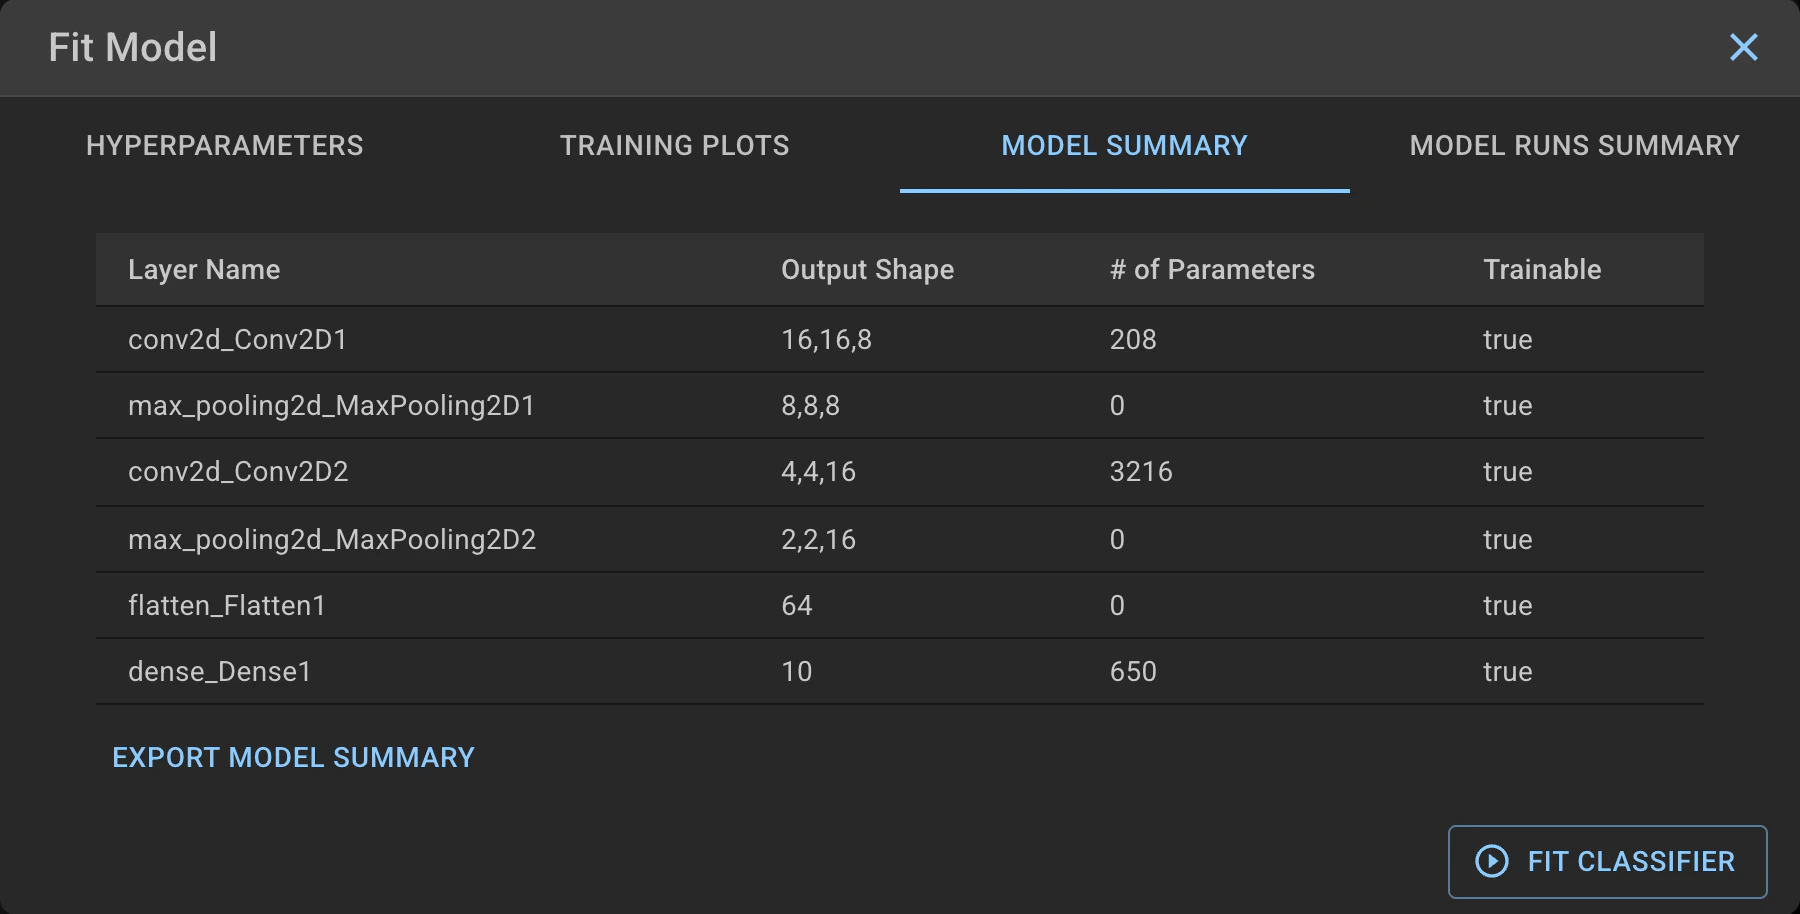Viewport: 1800px width, 914px height.
Task: Select the max_pooling2d_MaxPooling2D2 layer name
Action: 332,540
